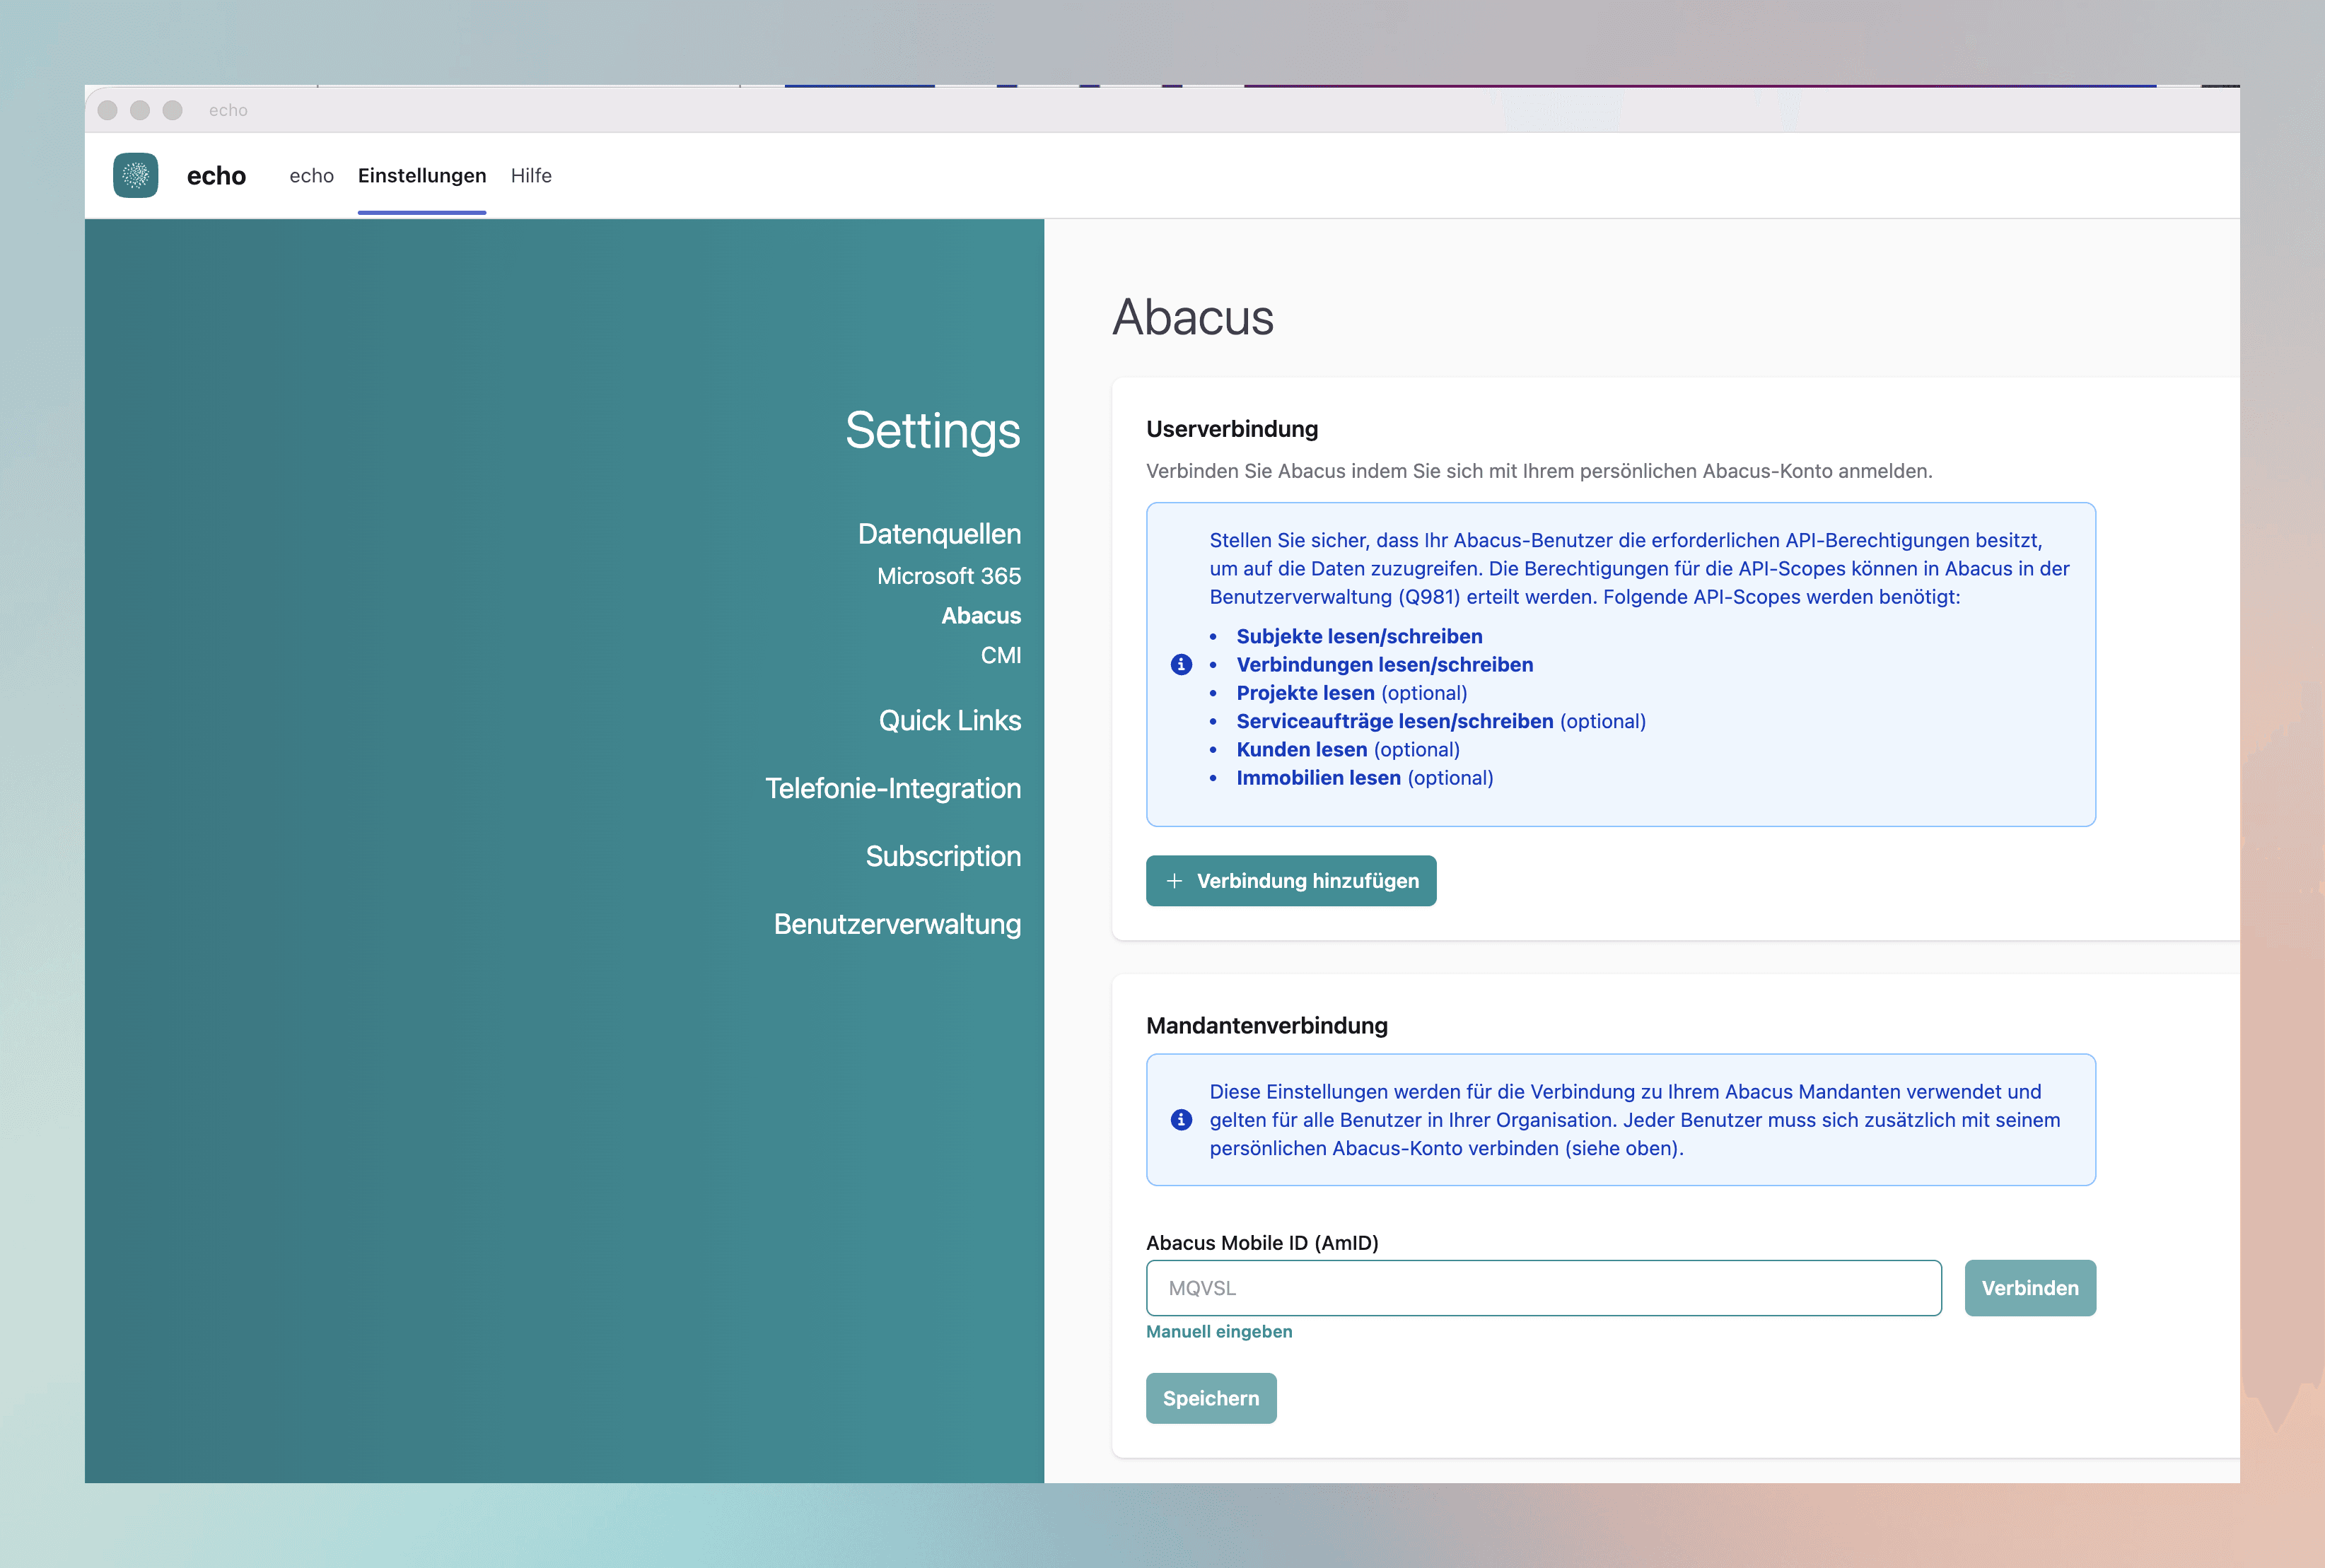Click the Settings sidebar heading
This screenshot has height=1568, width=2325.
(932, 431)
